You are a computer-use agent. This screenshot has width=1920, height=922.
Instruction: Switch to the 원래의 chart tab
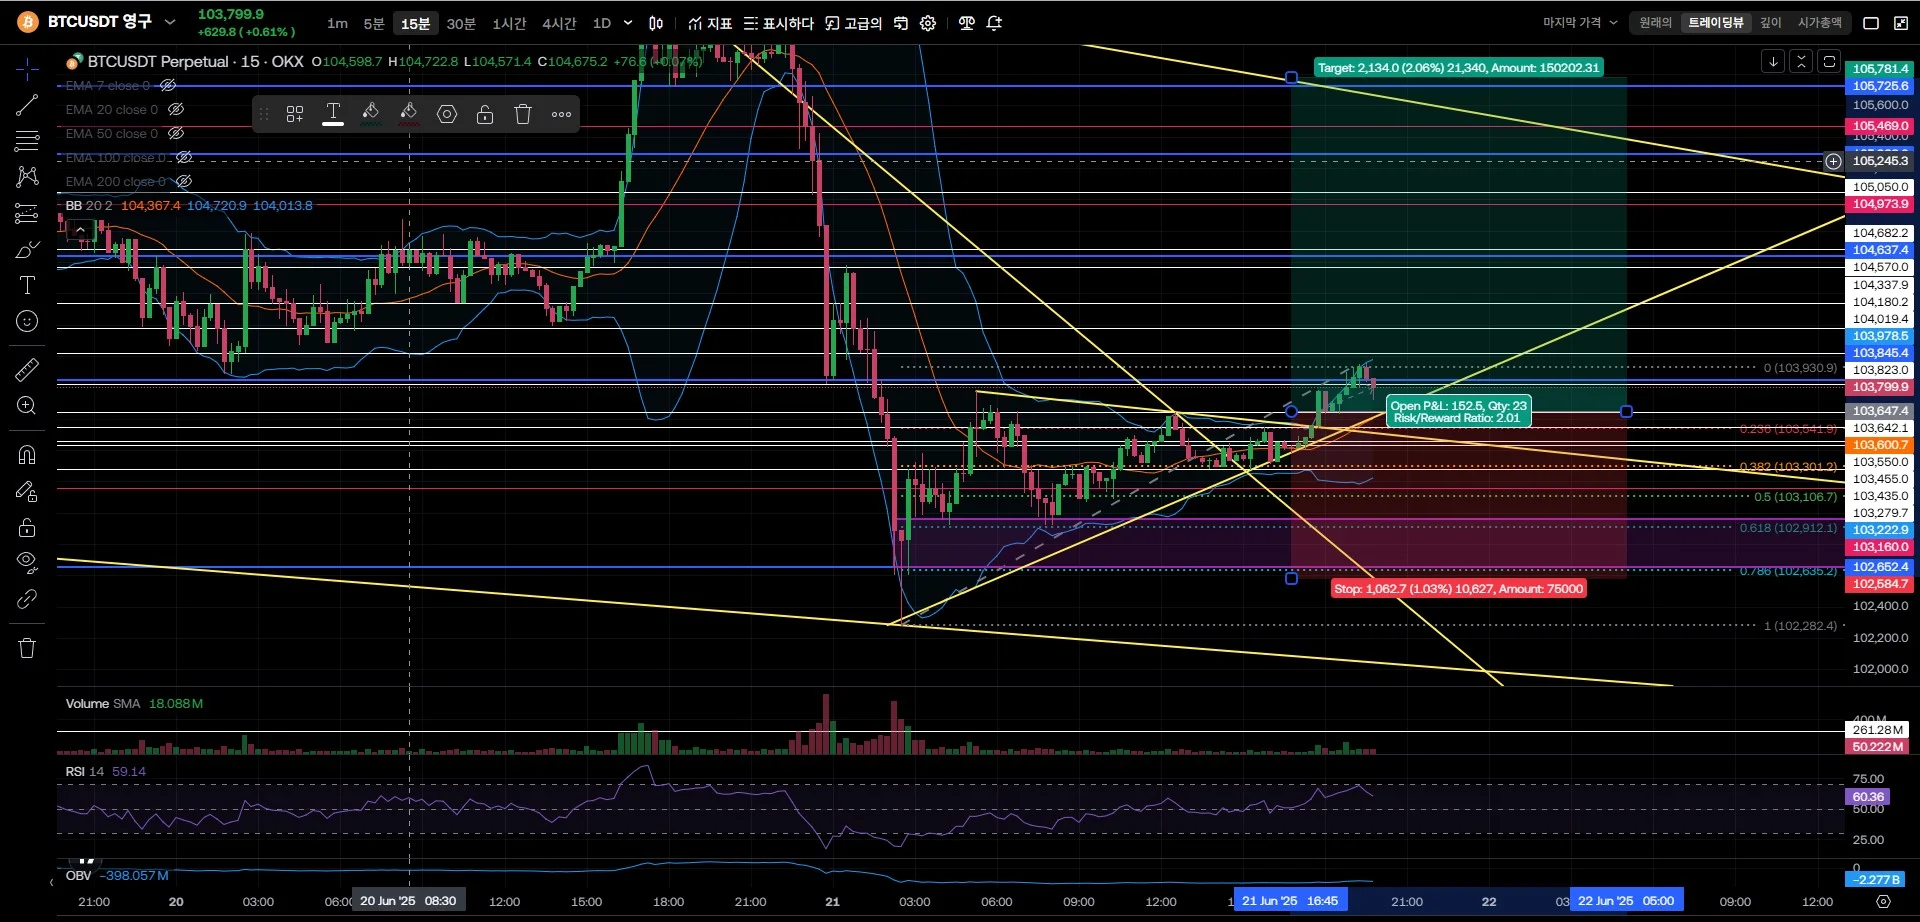[1655, 22]
